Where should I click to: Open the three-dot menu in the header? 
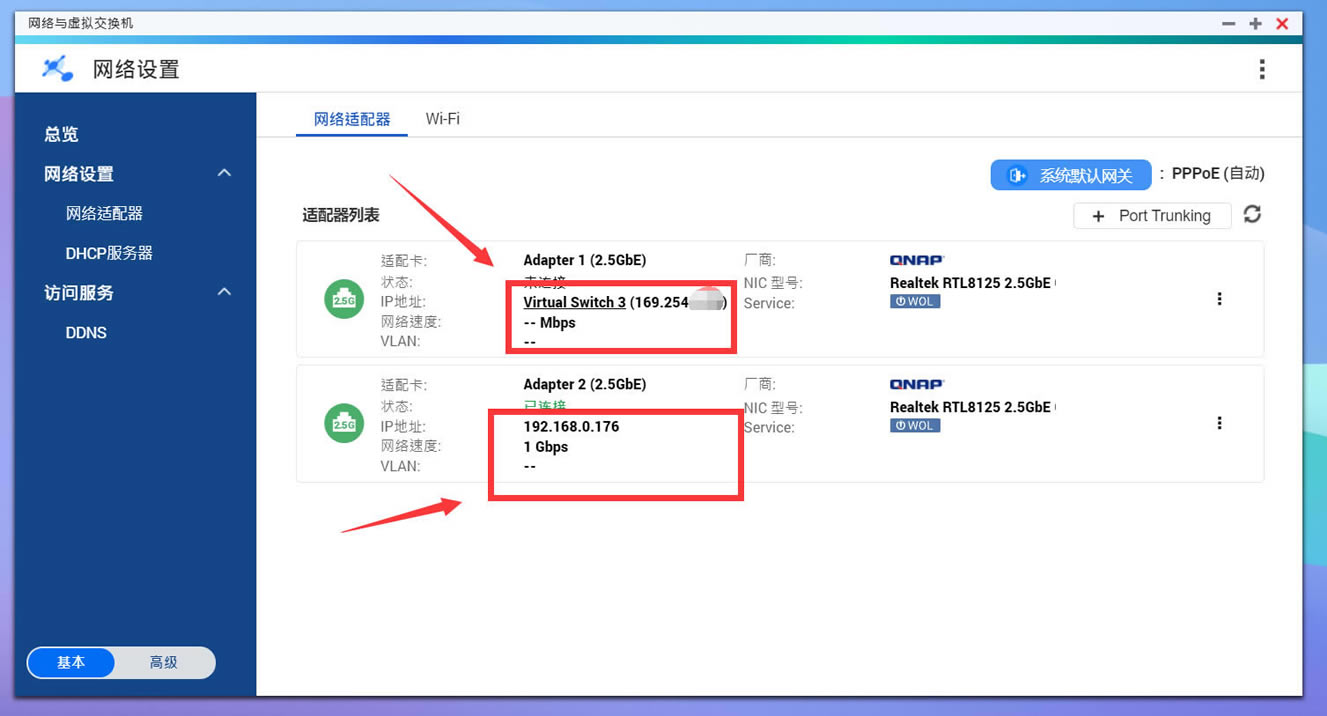click(x=1262, y=69)
